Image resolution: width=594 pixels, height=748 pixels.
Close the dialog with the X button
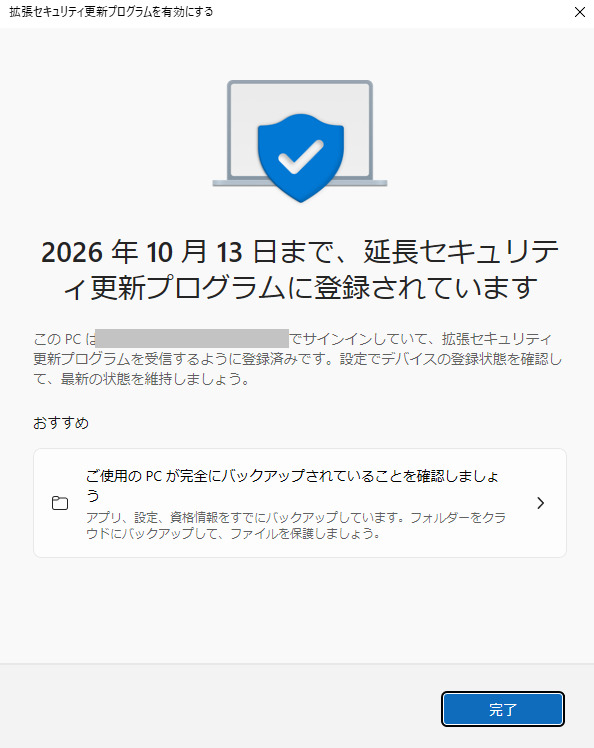579,12
